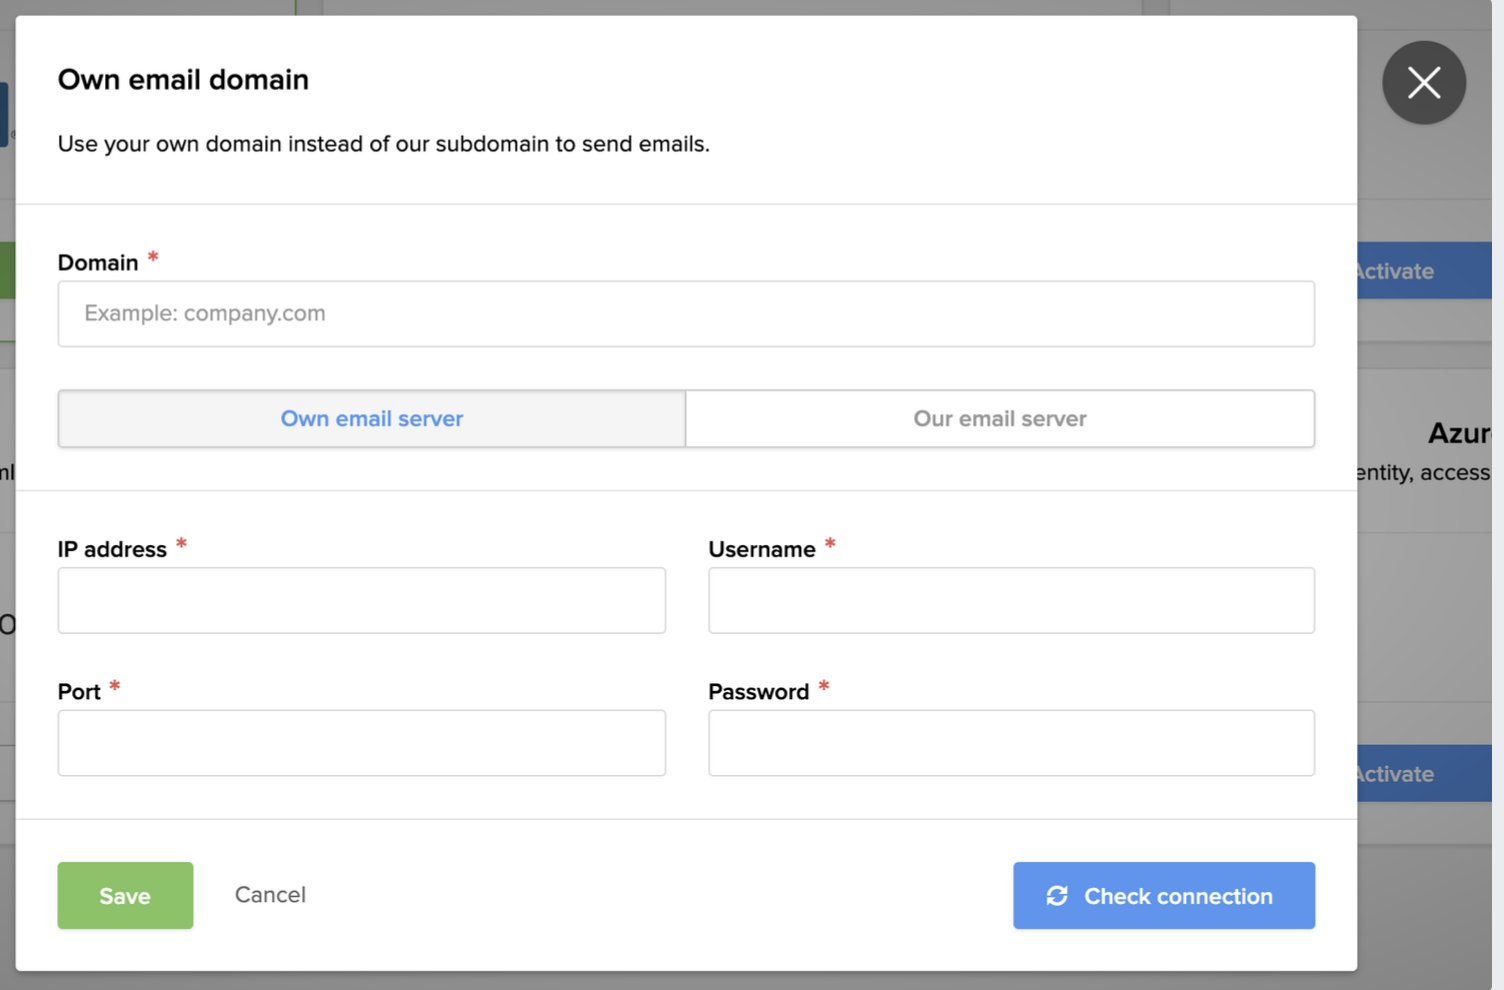Switch to the Our email server tab
1504x990 pixels.
pos(999,419)
